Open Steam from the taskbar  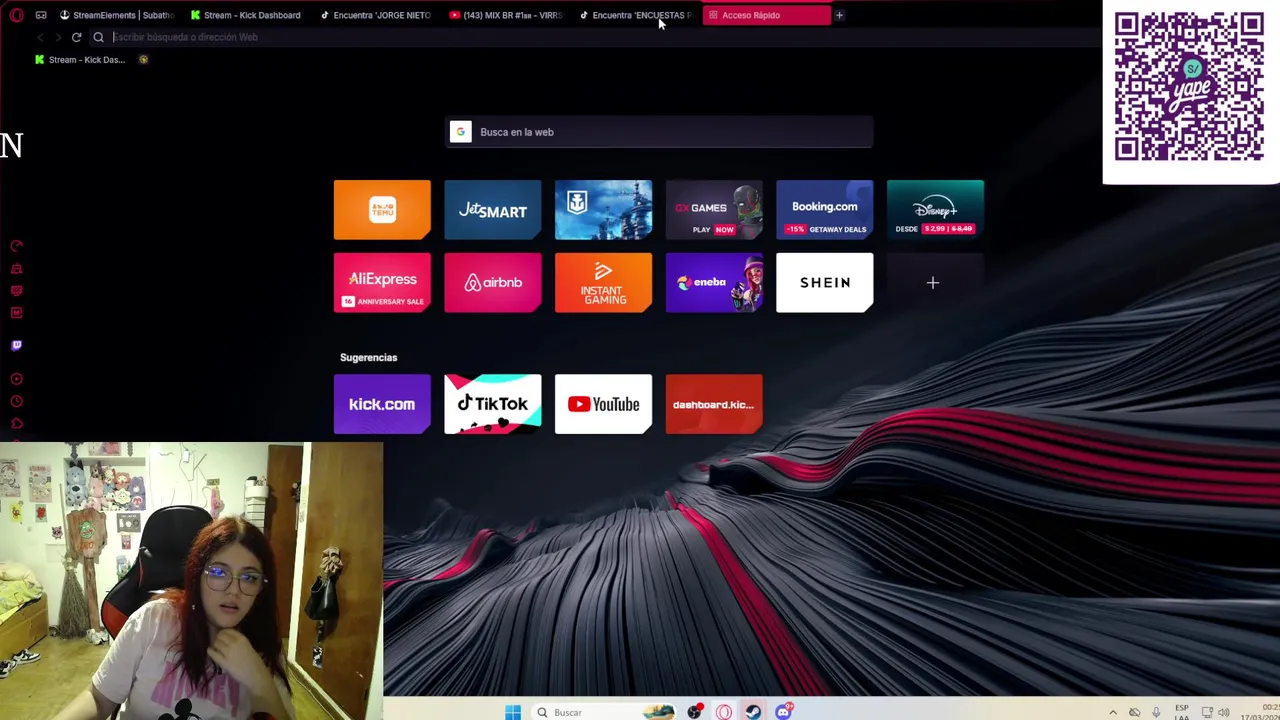click(x=753, y=712)
